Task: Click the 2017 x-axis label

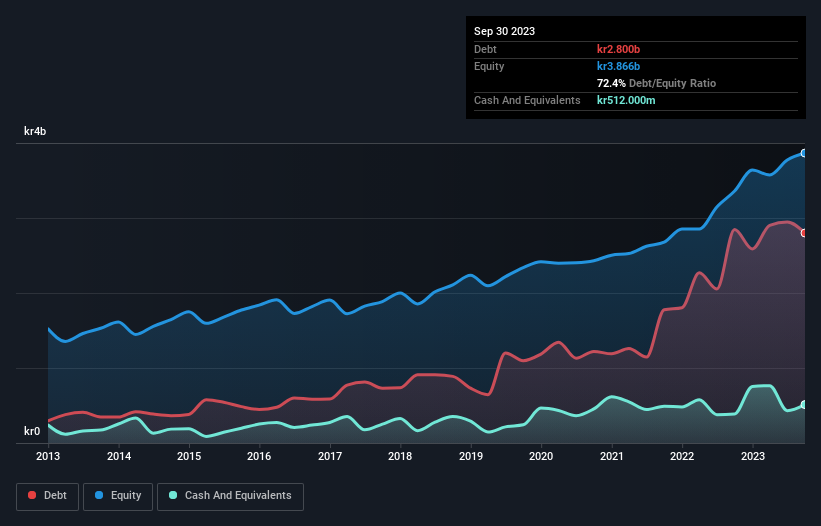Action: 330,456
